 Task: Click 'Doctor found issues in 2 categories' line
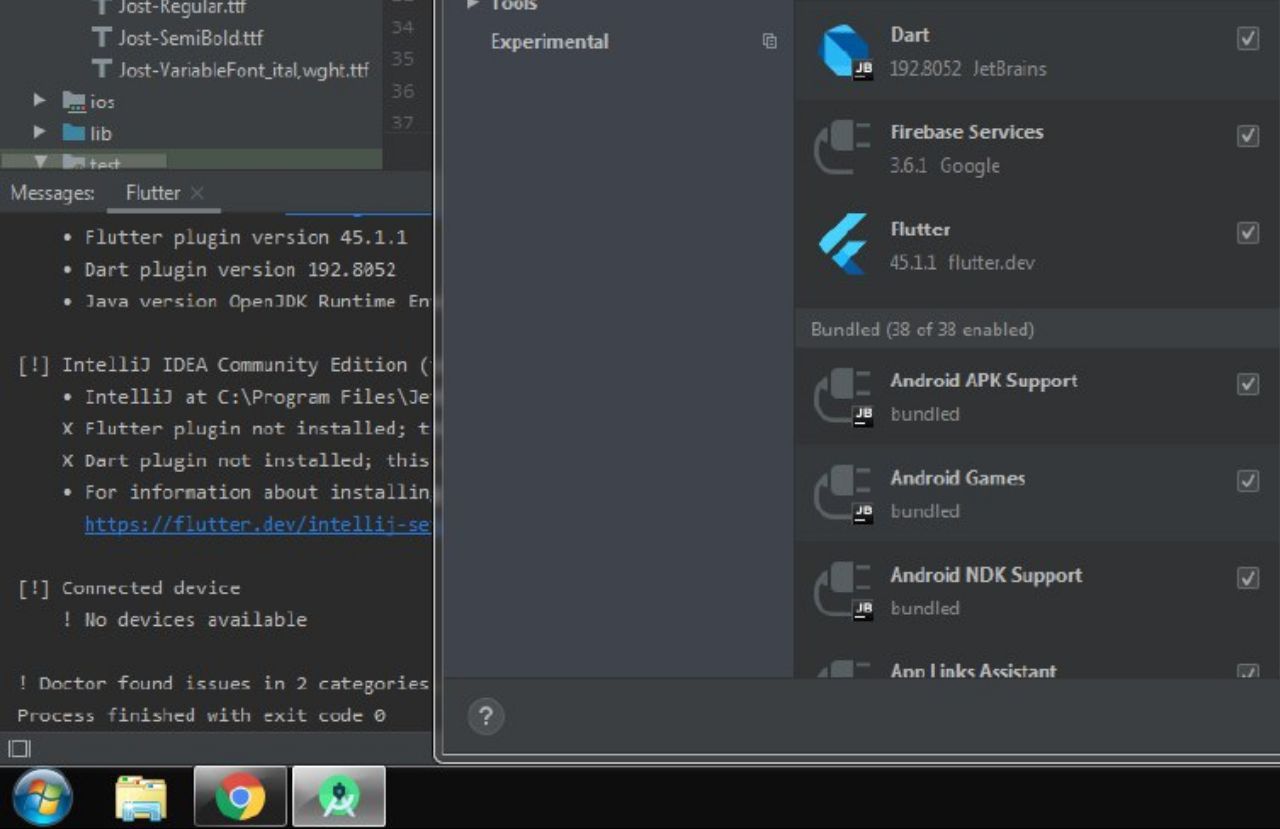point(223,683)
